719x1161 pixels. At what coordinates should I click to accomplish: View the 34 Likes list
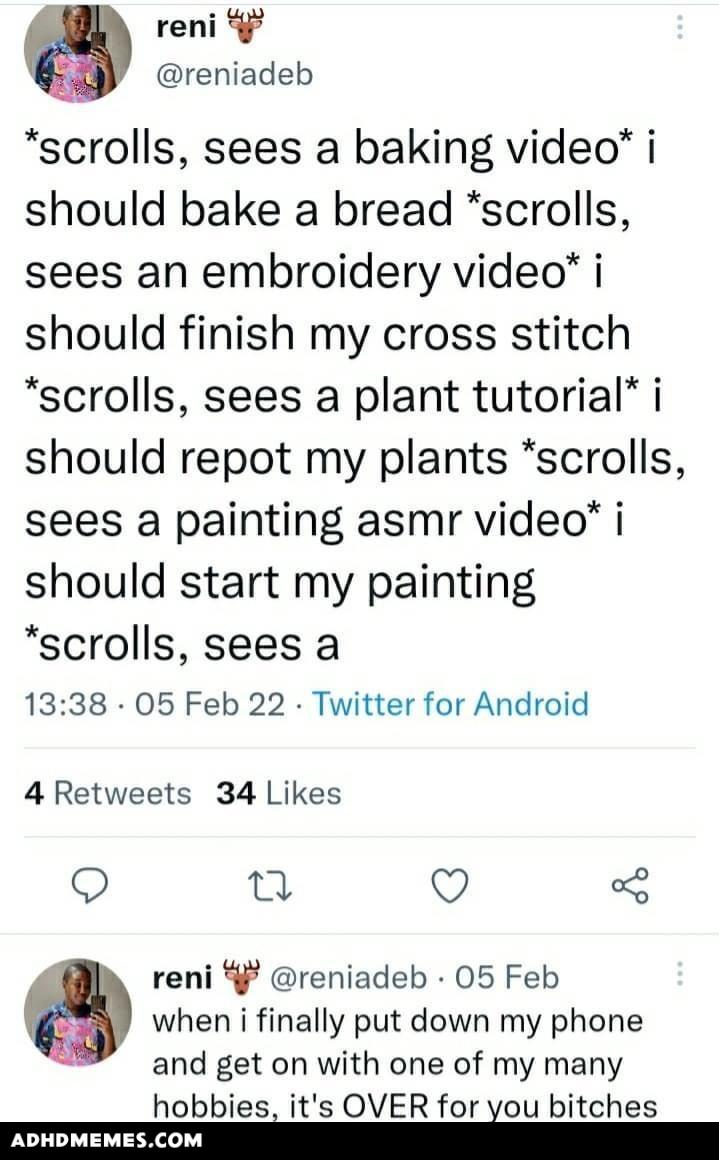(279, 794)
